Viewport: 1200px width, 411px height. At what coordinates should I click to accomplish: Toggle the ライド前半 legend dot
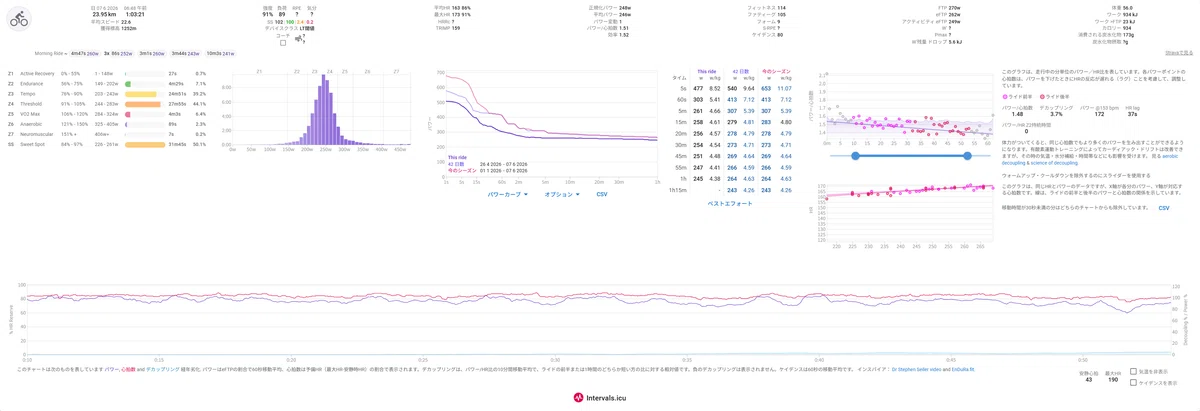1005,97
